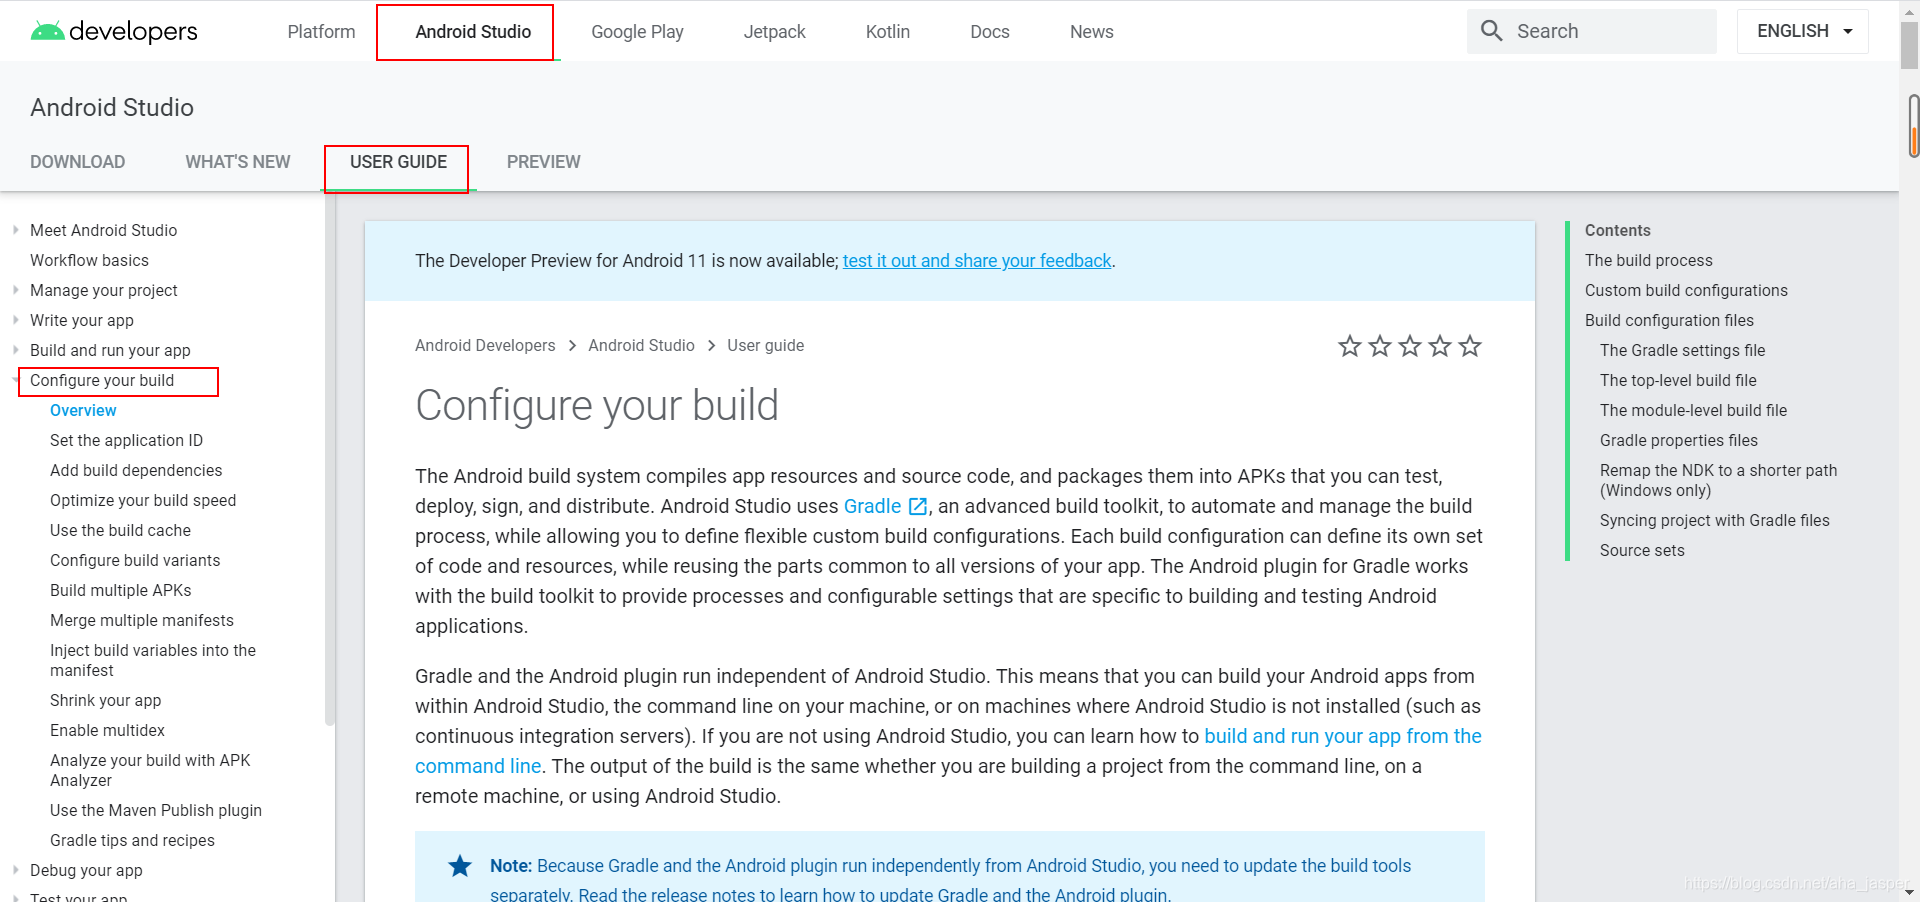Open Set the application ID
1920x902 pixels.
click(x=126, y=440)
